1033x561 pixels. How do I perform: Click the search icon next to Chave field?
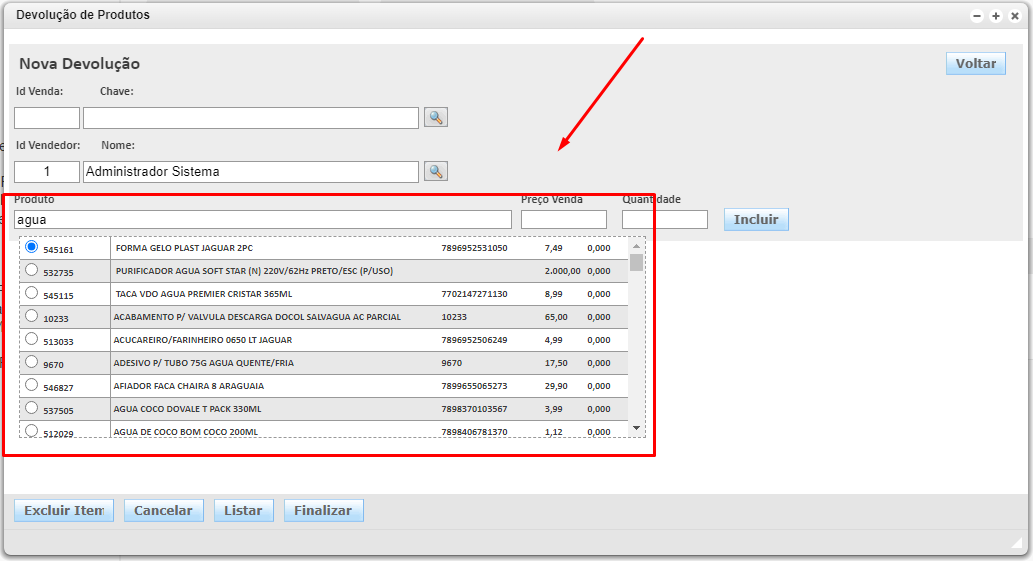coord(435,118)
